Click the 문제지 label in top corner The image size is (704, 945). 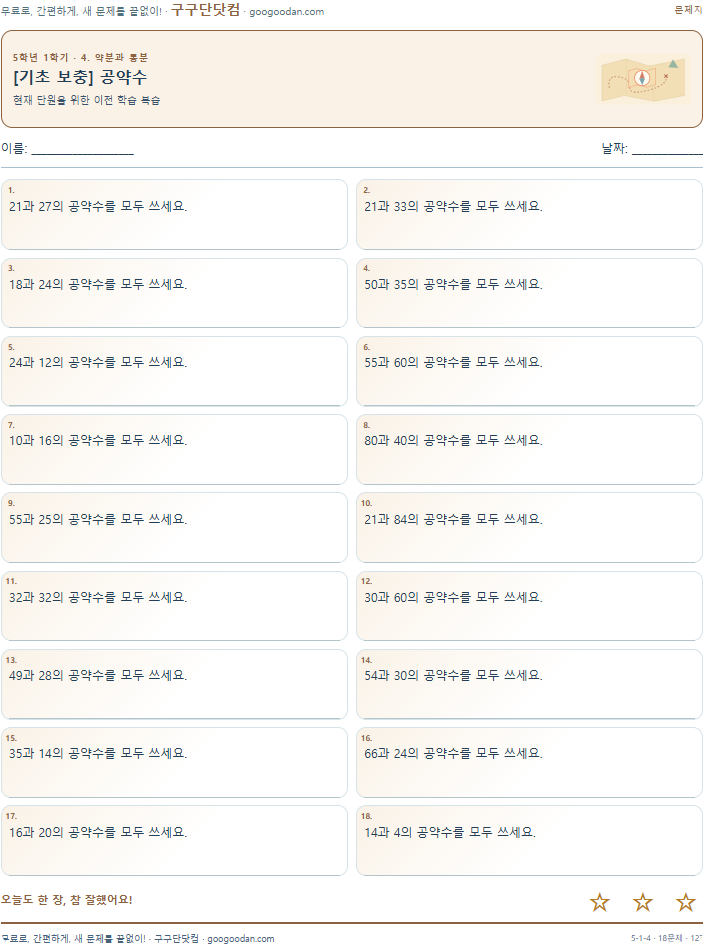[x=688, y=10]
